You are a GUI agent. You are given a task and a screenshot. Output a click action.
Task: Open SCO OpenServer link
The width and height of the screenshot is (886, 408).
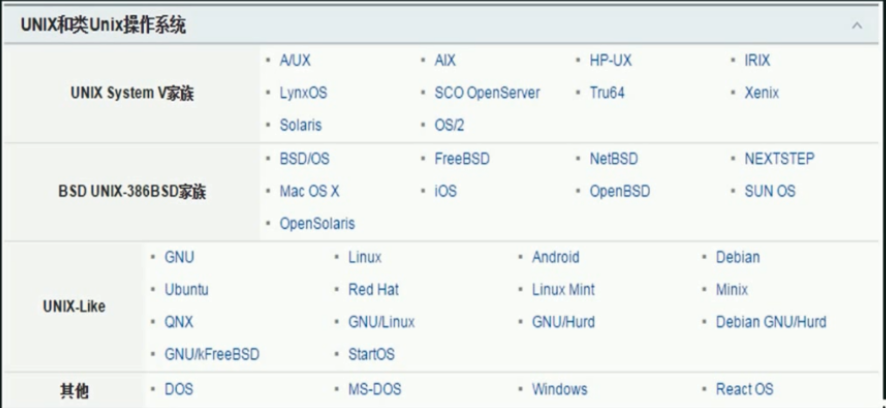(487, 93)
